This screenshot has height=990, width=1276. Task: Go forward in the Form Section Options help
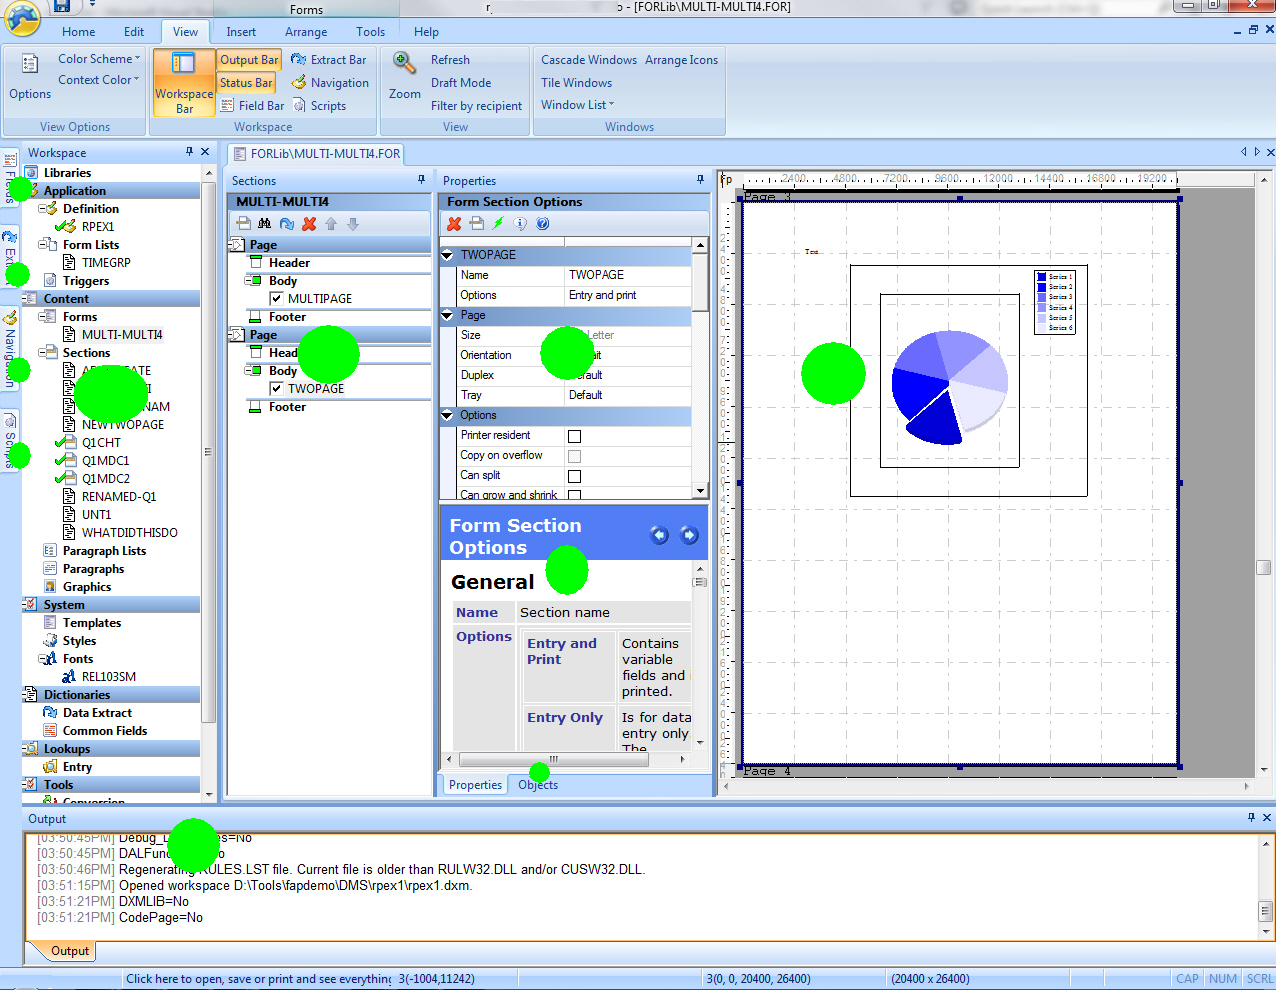[689, 535]
